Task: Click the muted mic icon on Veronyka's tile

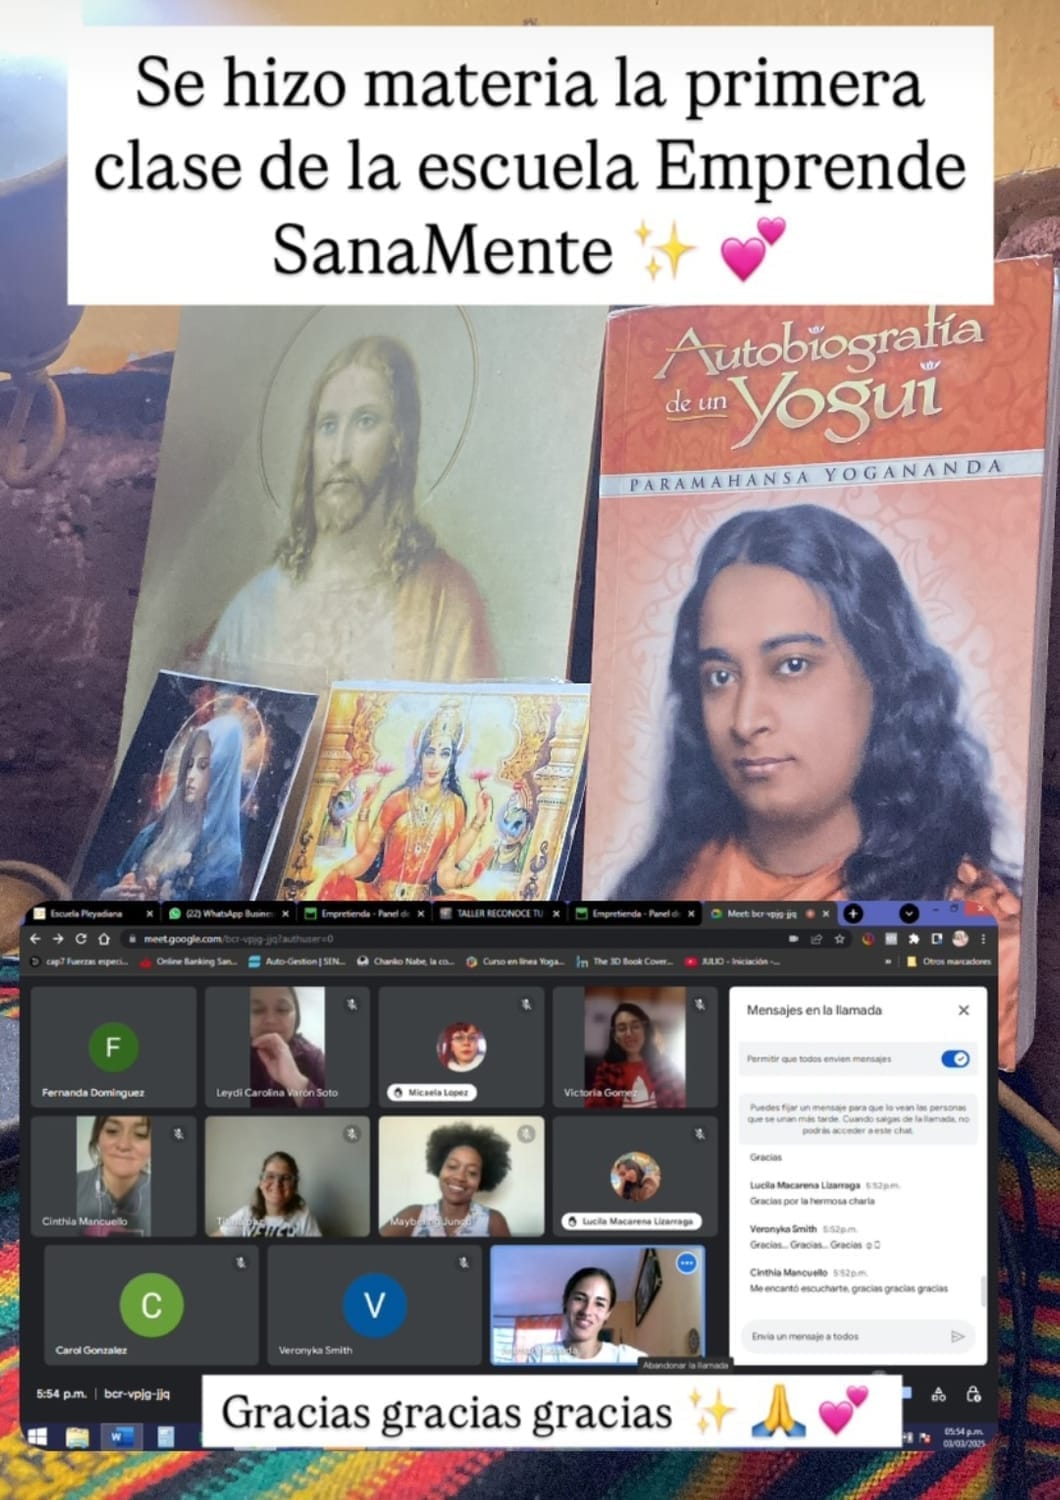Action: (463, 1263)
